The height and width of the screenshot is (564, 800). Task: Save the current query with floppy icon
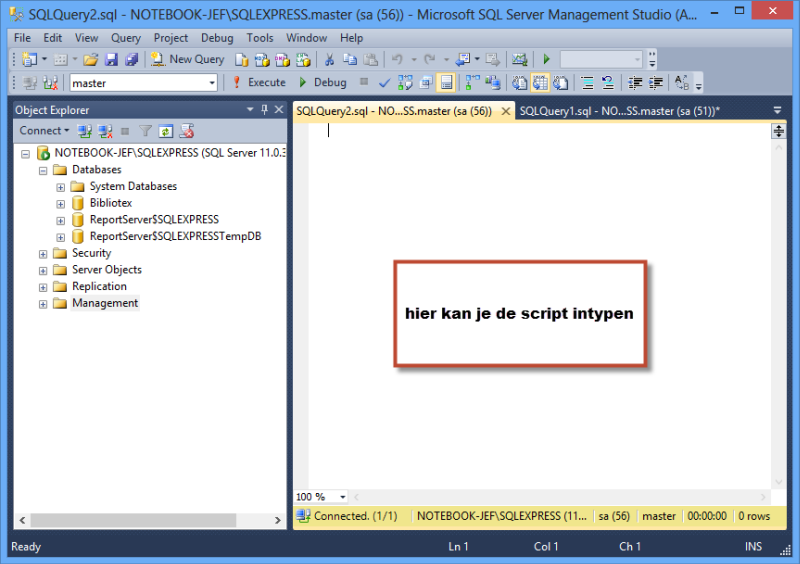pos(111,60)
